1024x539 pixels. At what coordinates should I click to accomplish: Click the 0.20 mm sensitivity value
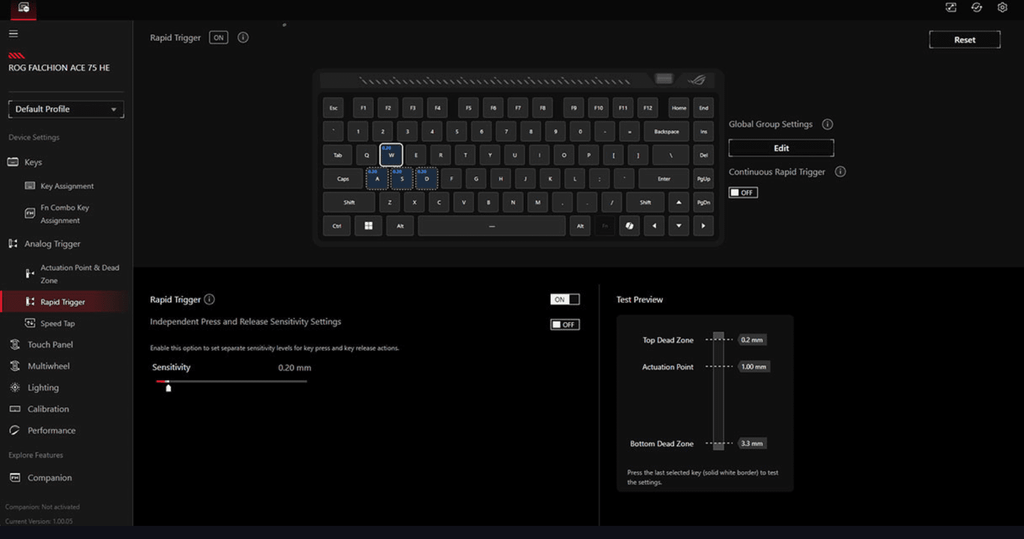coord(295,368)
